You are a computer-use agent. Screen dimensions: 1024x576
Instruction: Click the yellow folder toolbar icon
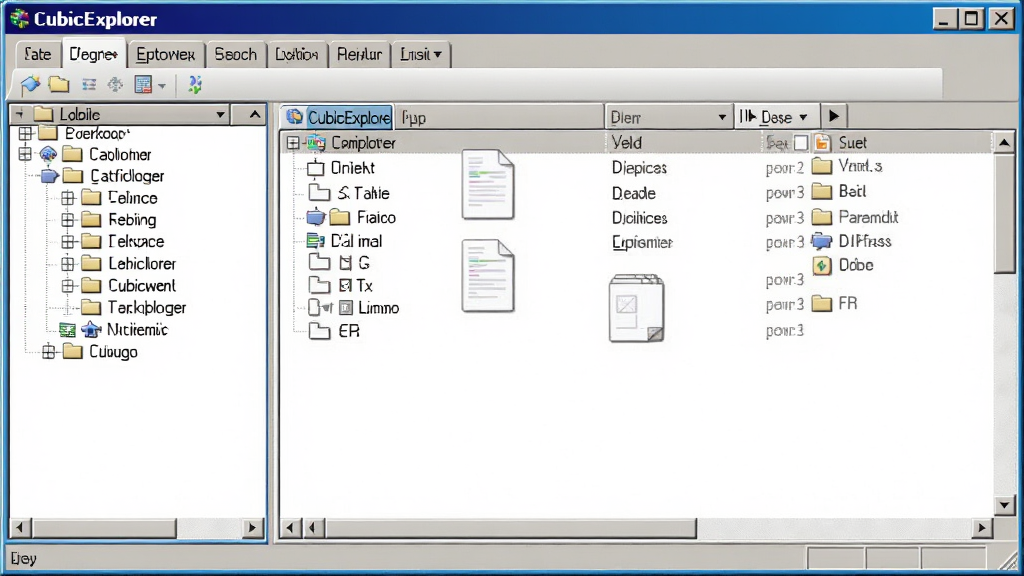pos(59,84)
